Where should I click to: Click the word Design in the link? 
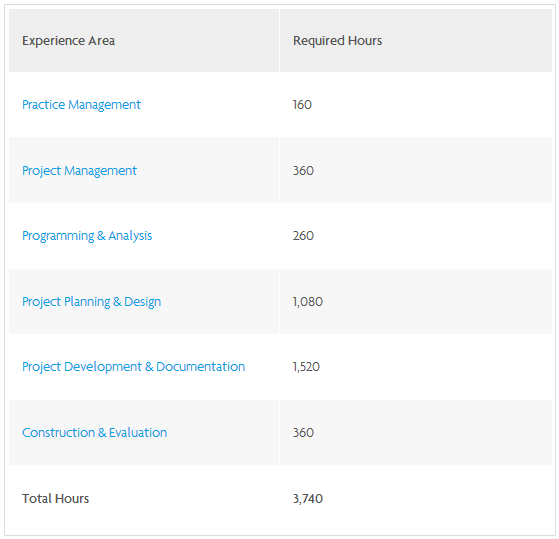[x=143, y=302]
